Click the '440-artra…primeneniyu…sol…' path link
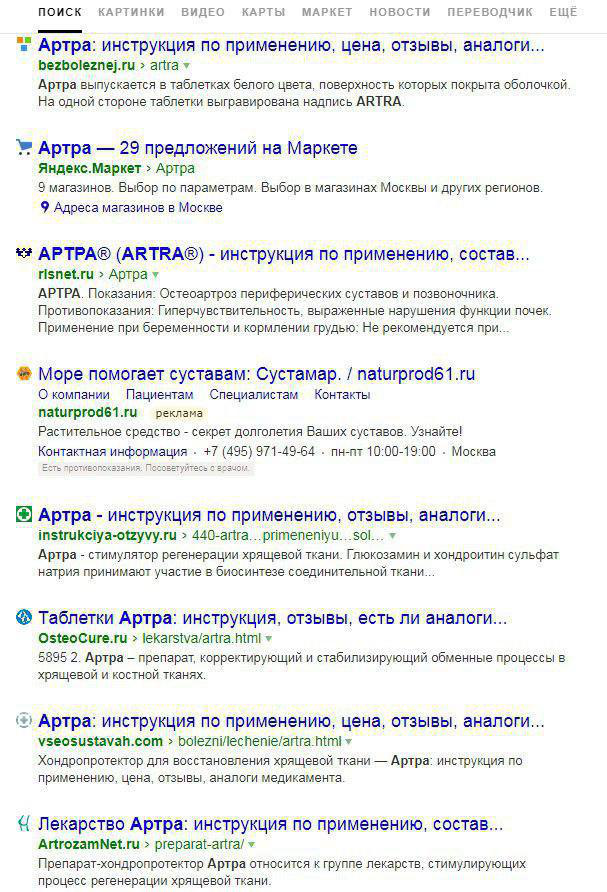607x892 pixels. click(288, 535)
